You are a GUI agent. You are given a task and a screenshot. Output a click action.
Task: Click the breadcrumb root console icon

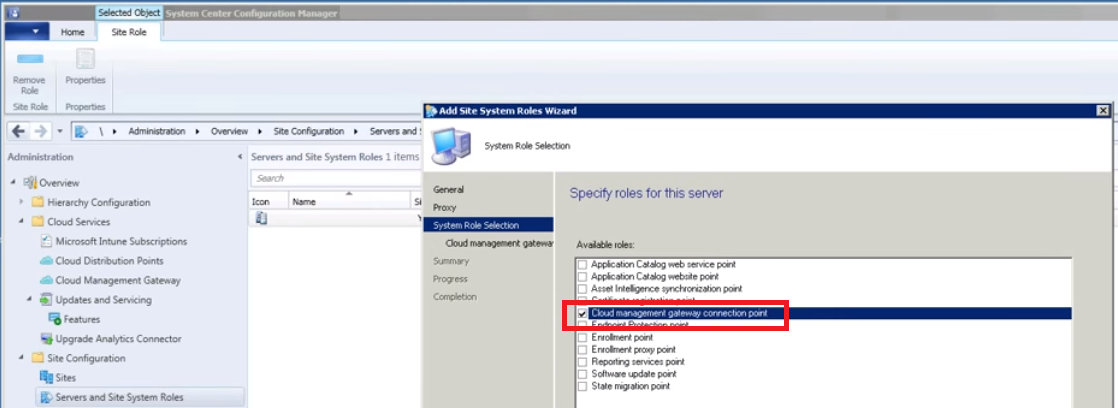pos(81,131)
